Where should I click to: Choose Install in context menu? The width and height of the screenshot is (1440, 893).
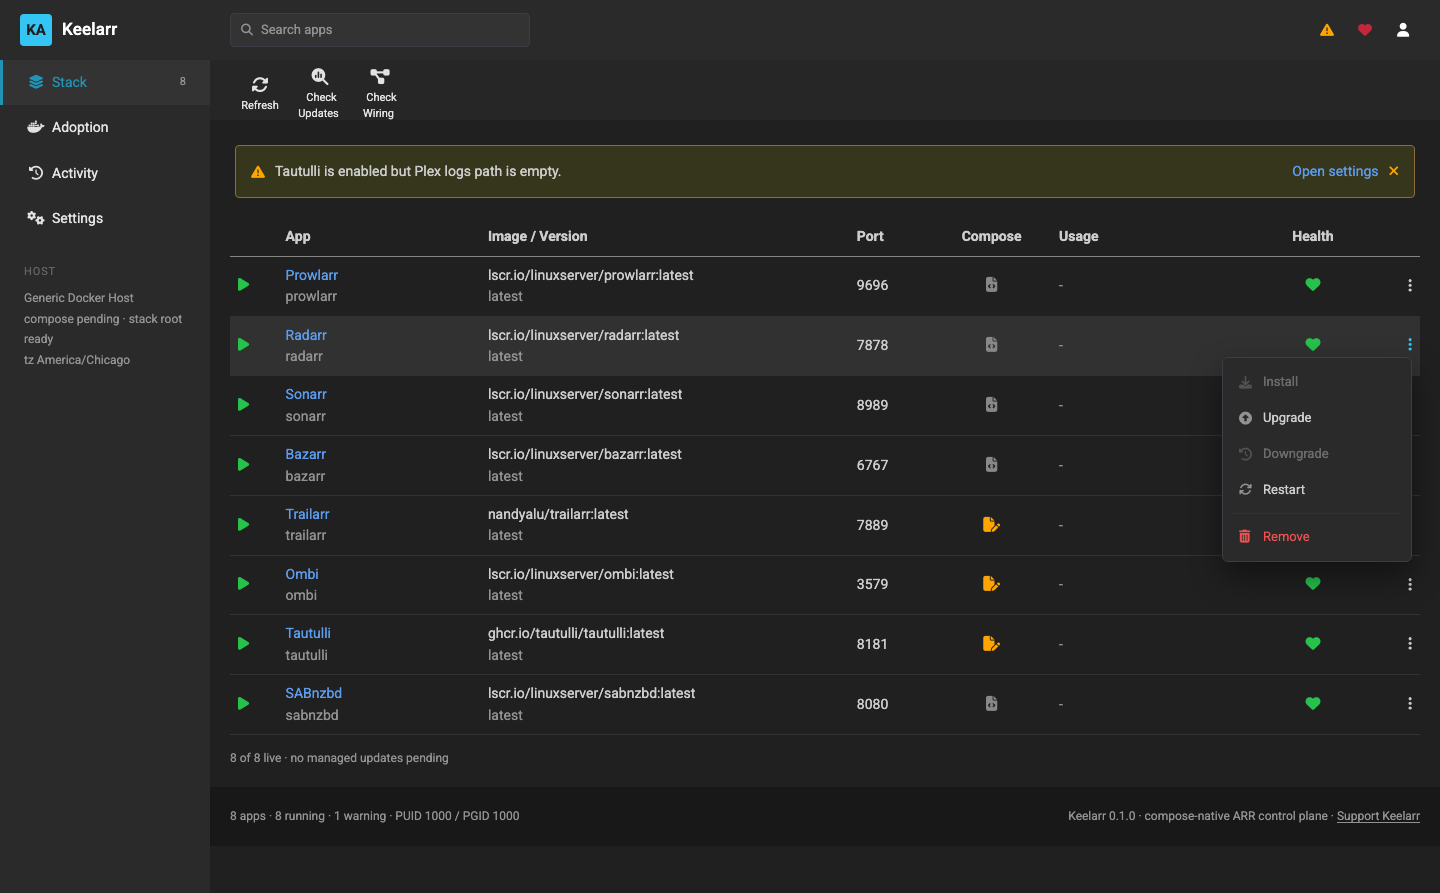pyautogui.click(x=1317, y=382)
